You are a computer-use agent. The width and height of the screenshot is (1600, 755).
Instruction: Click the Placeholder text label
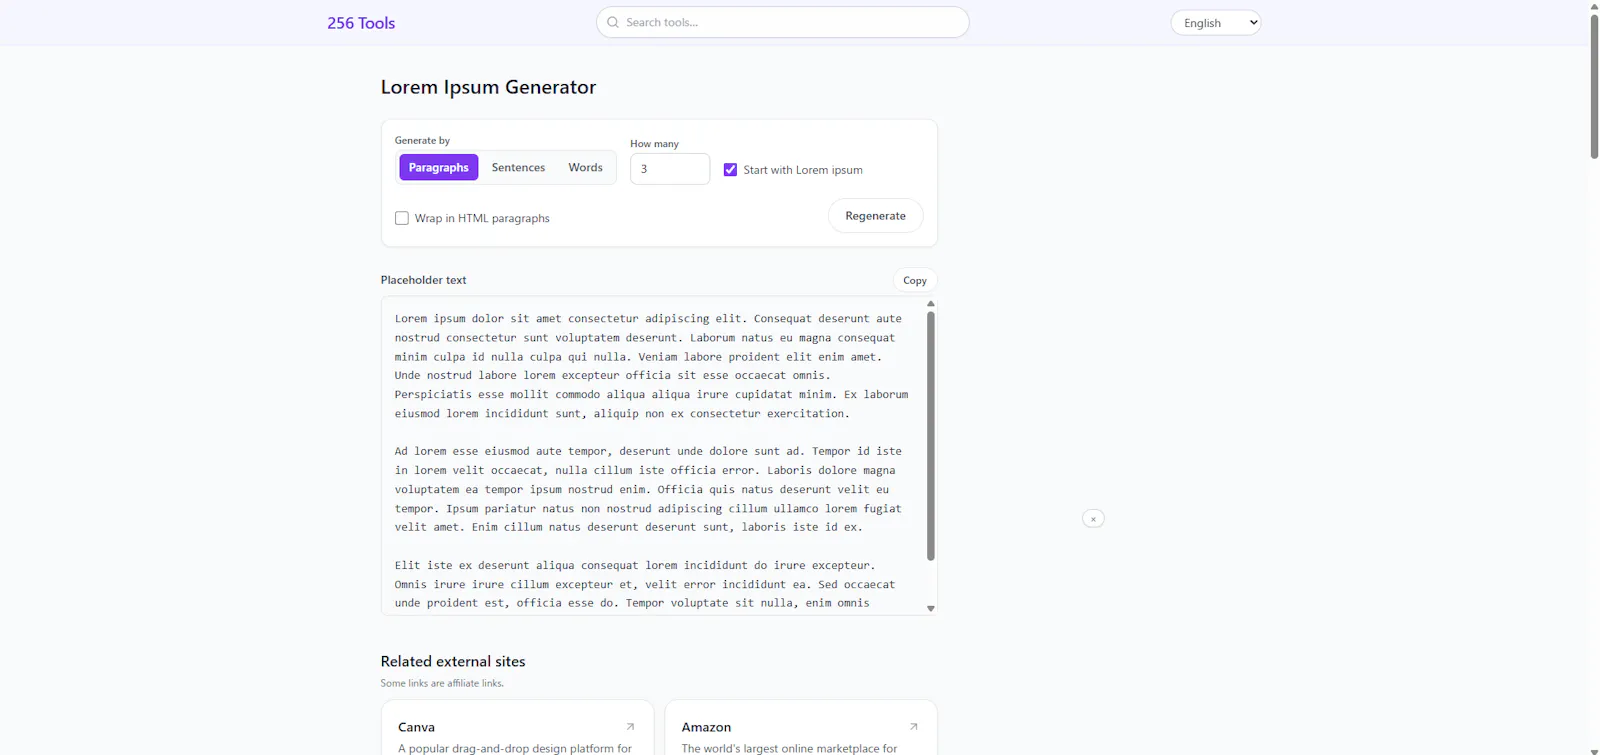click(423, 280)
